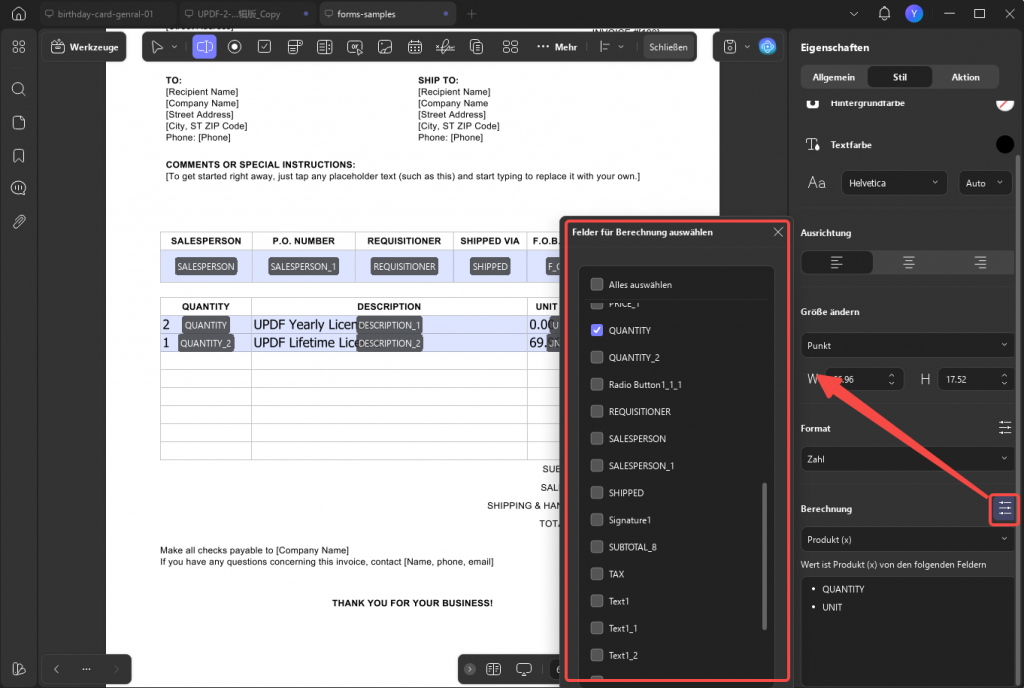Choose the date field tool
This screenshot has width=1024, height=688.
(x=415, y=46)
